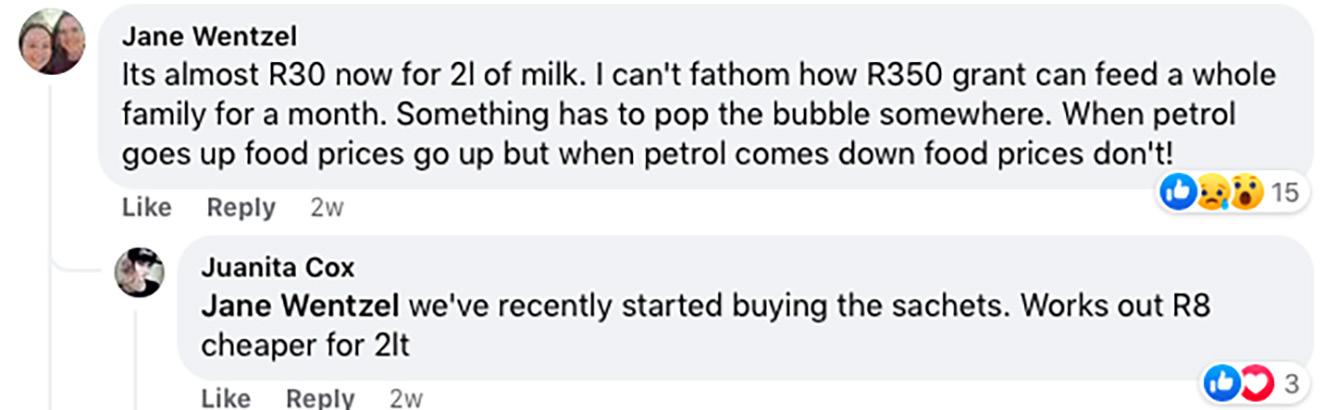Reply to Juanita Cox's comment
The width and height of the screenshot is (1337, 410).
[320, 398]
